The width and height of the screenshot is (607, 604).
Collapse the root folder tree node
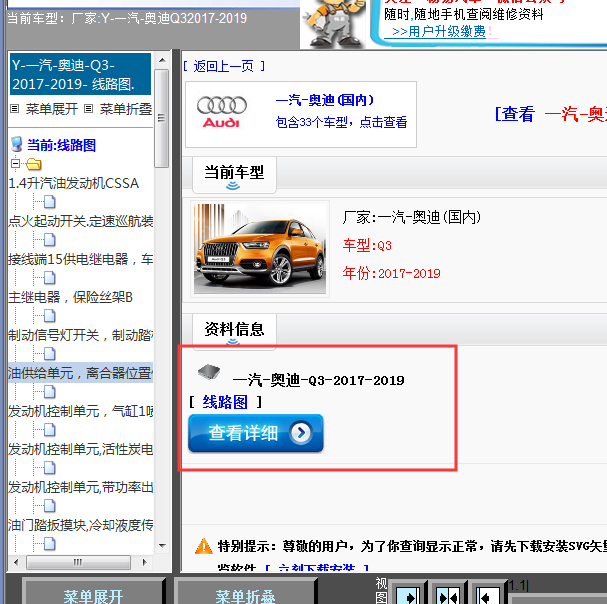(15, 163)
